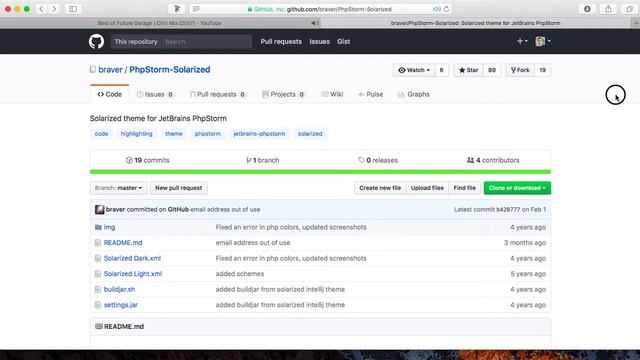Viewport: 640px width, 360px height.
Task: Open 'email address out of use' commit message
Action: coord(225,209)
